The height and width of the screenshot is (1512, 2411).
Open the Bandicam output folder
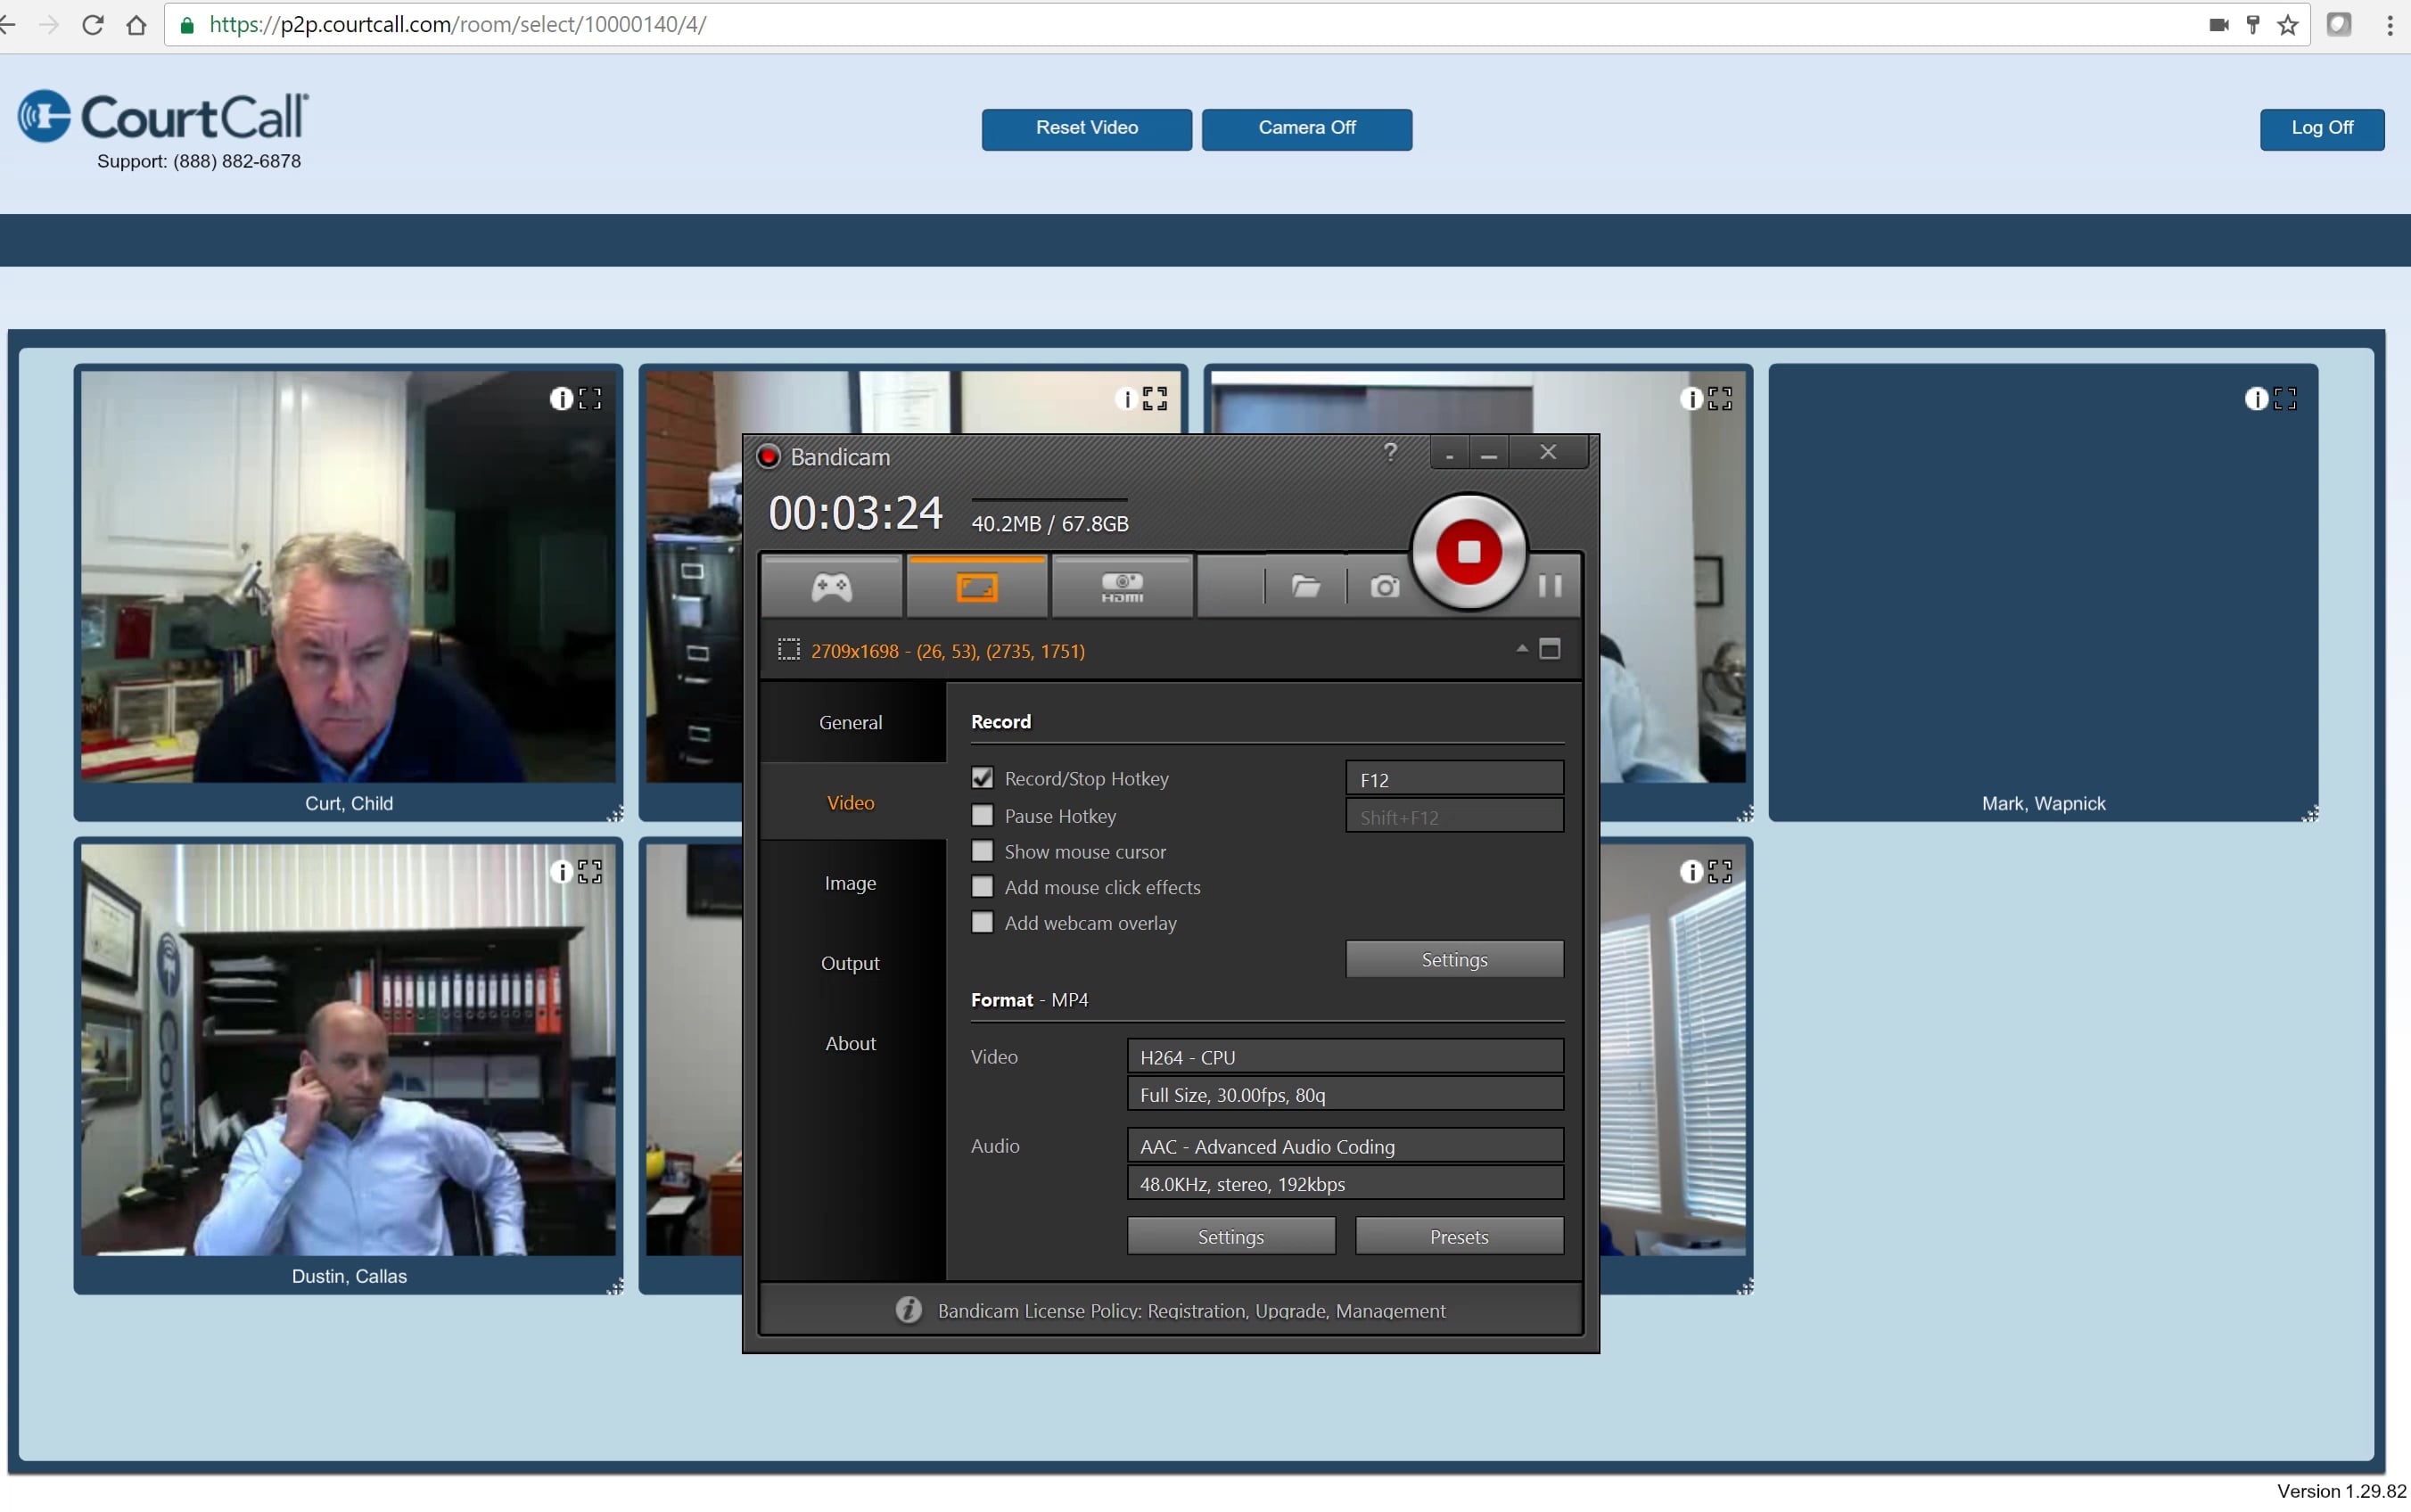click(x=1305, y=587)
